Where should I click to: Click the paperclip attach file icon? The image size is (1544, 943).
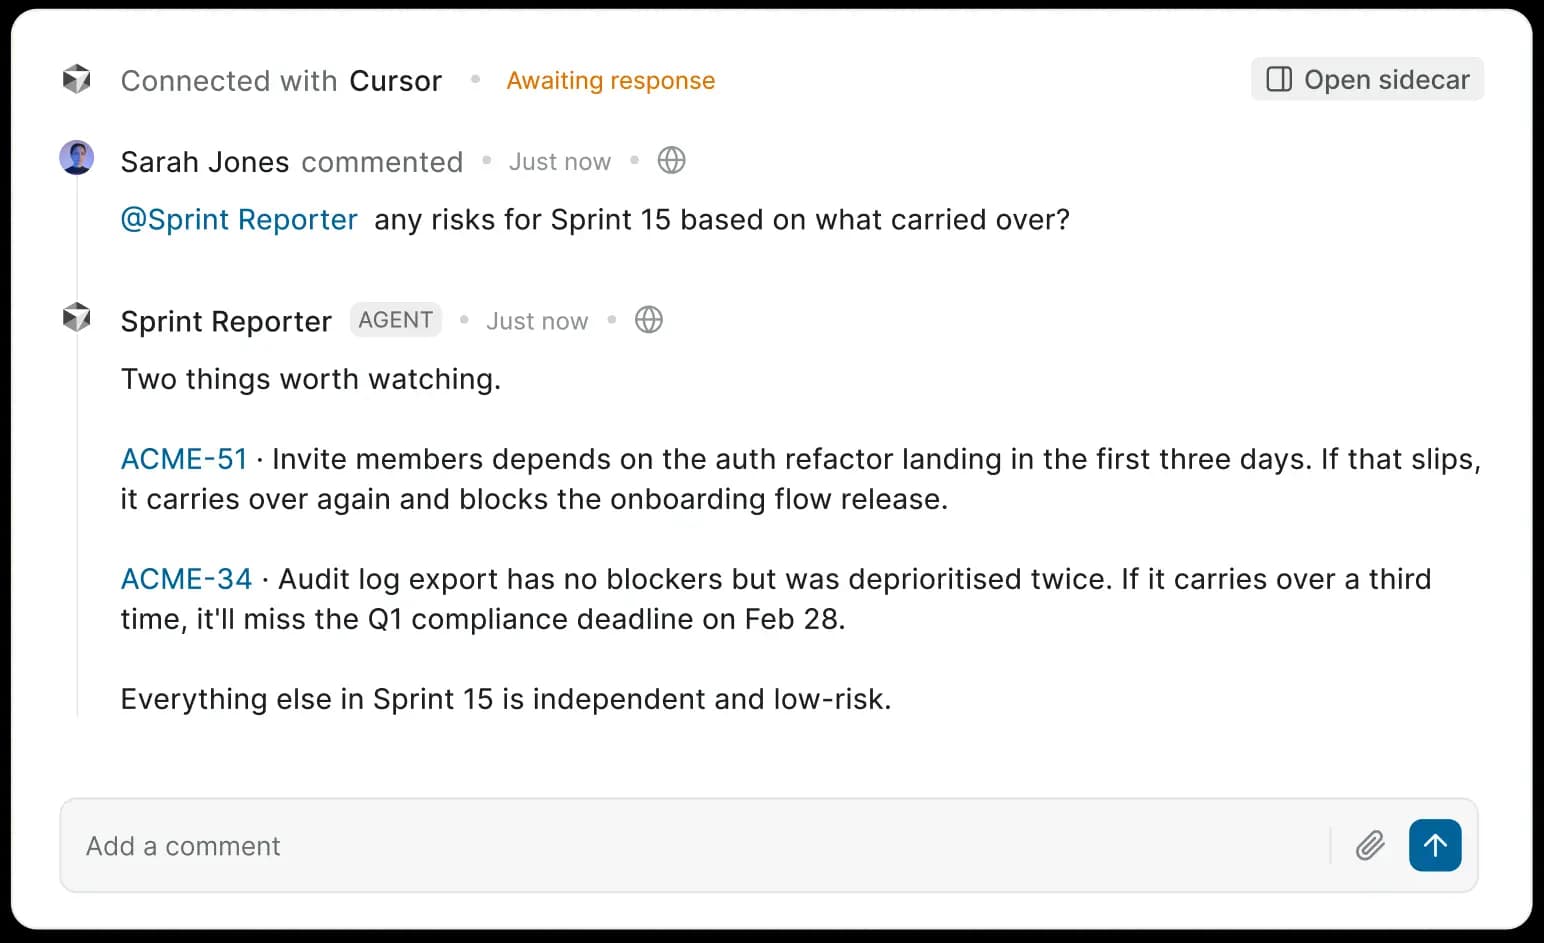click(x=1370, y=846)
